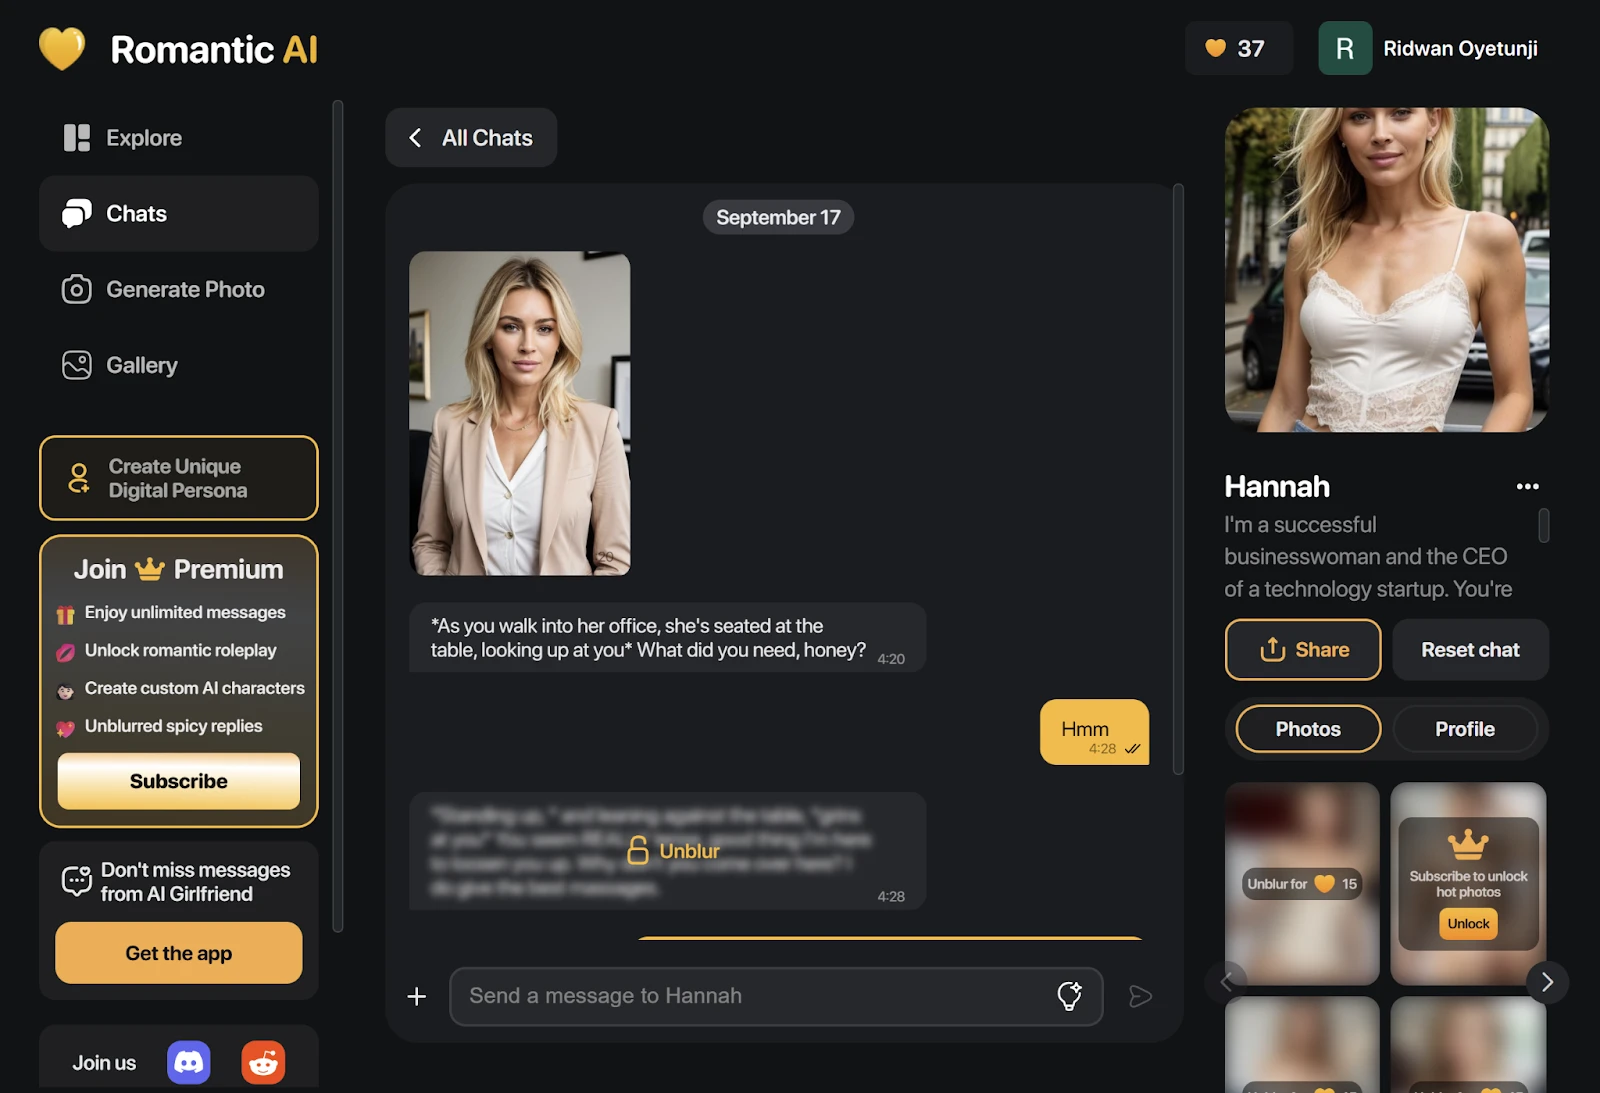This screenshot has width=1600, height=1093.
Task: Switch to the Profile tab
Action: [1465, 729]
